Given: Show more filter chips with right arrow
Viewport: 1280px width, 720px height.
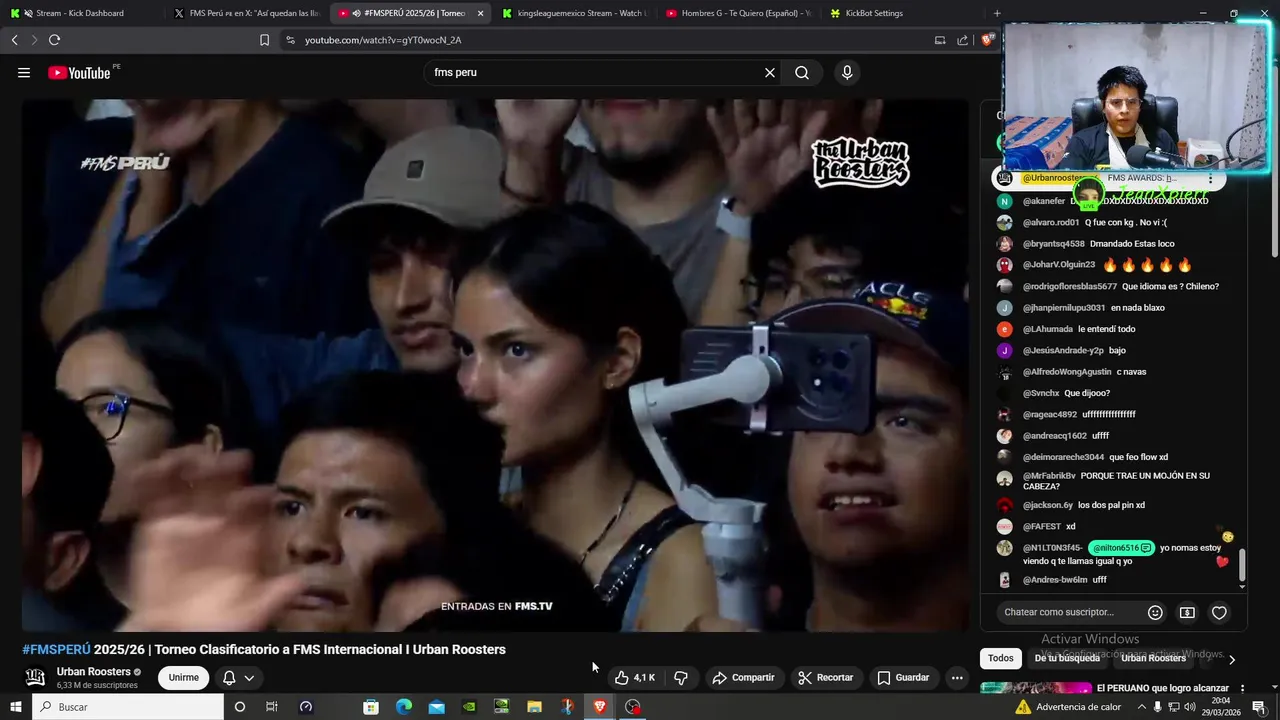Looking at the screenshot, I should point(1232,659).
